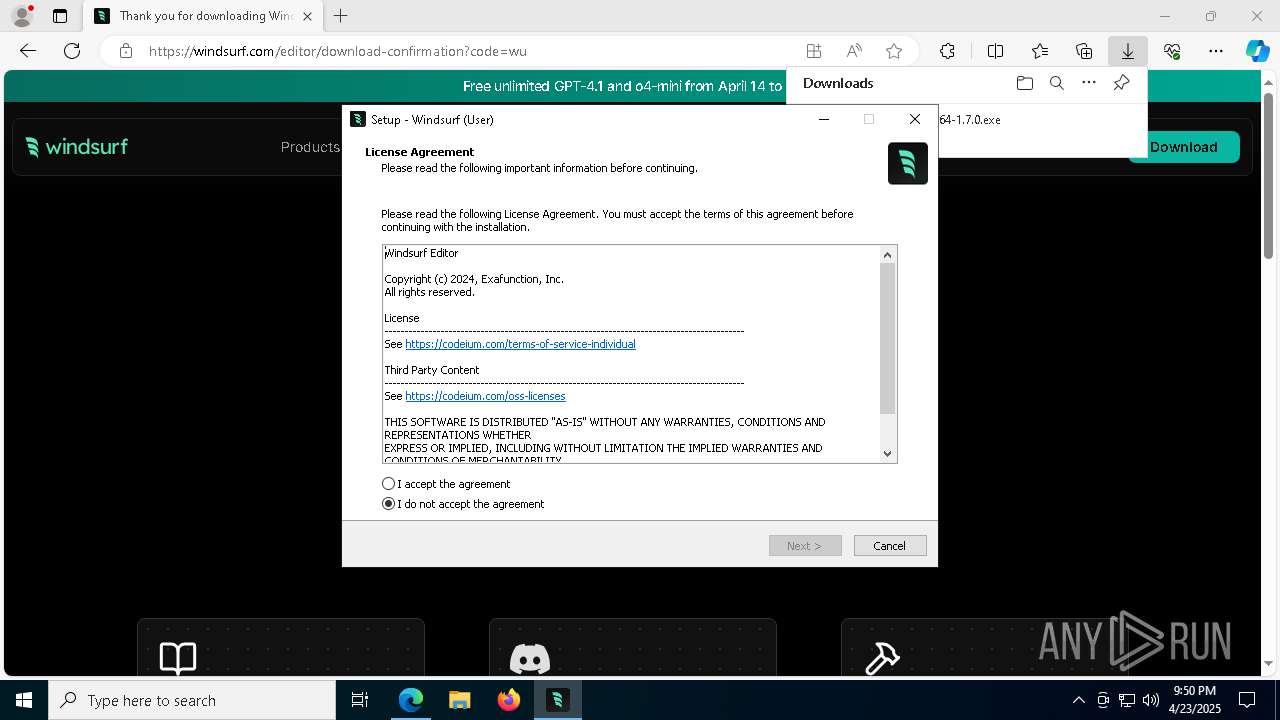
Task: Click the Free unlimited GPT-4.1 banner
Action: (x=622, y=87)
